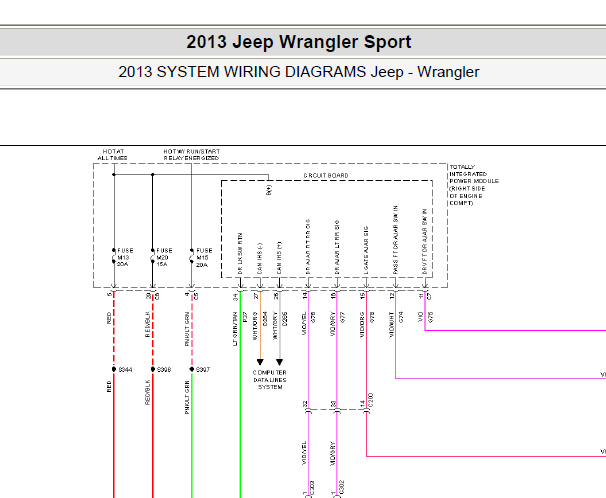The width and height of the screenshot is (606, 498).
Task: Click the 'DR LK SW RTN' pin label
Action: [x=240, y=254]
